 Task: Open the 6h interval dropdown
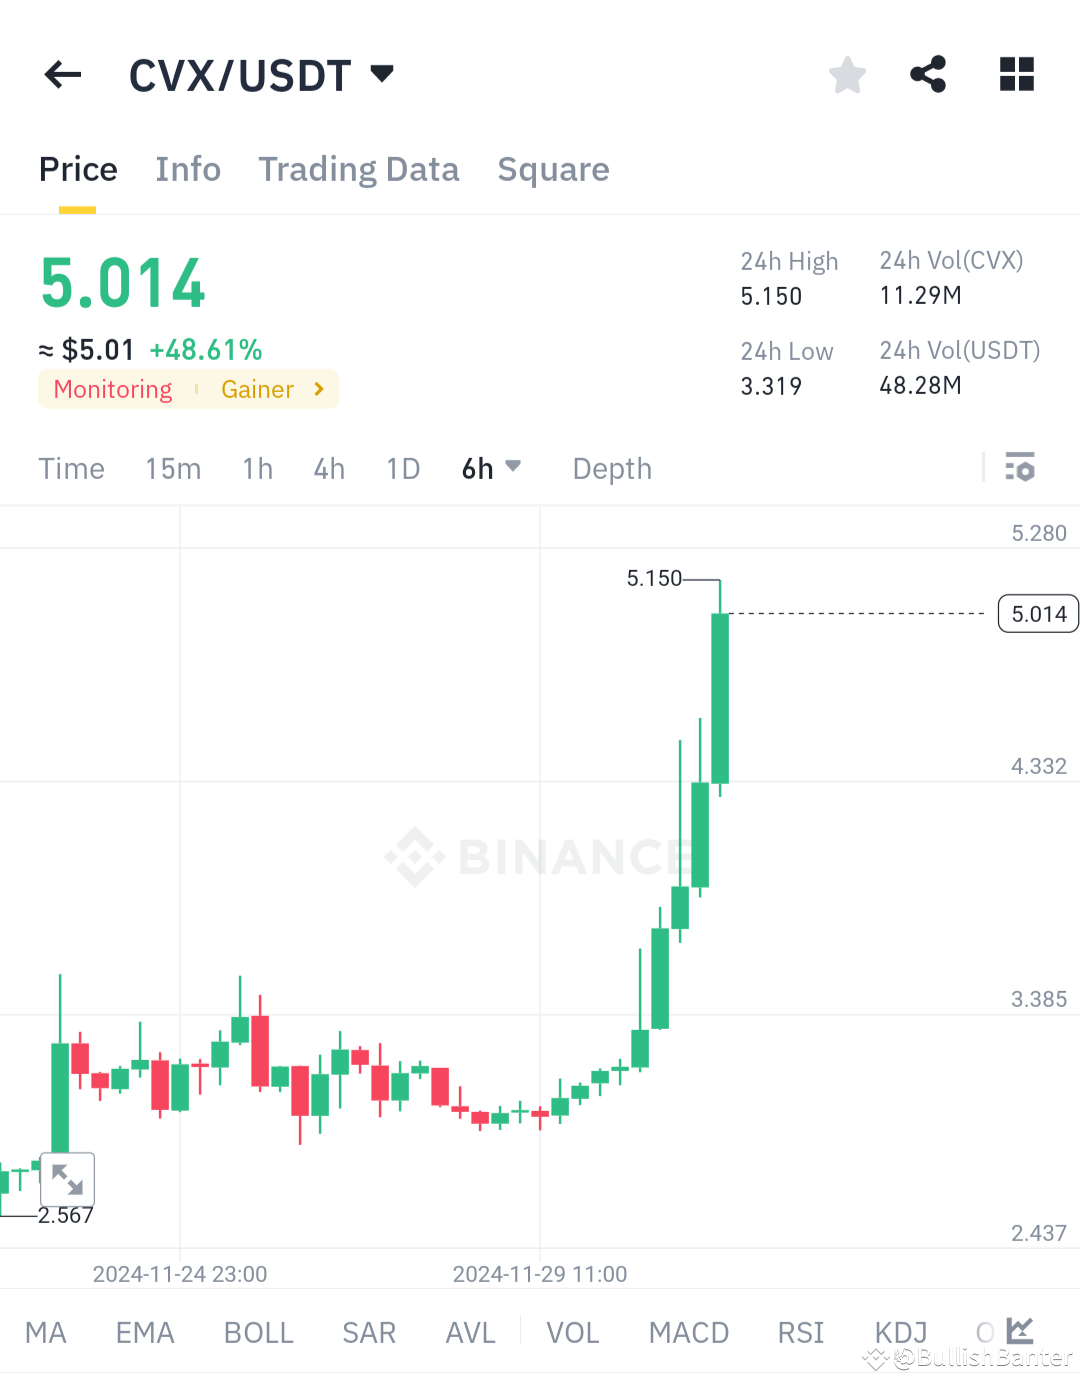[491, 467]
